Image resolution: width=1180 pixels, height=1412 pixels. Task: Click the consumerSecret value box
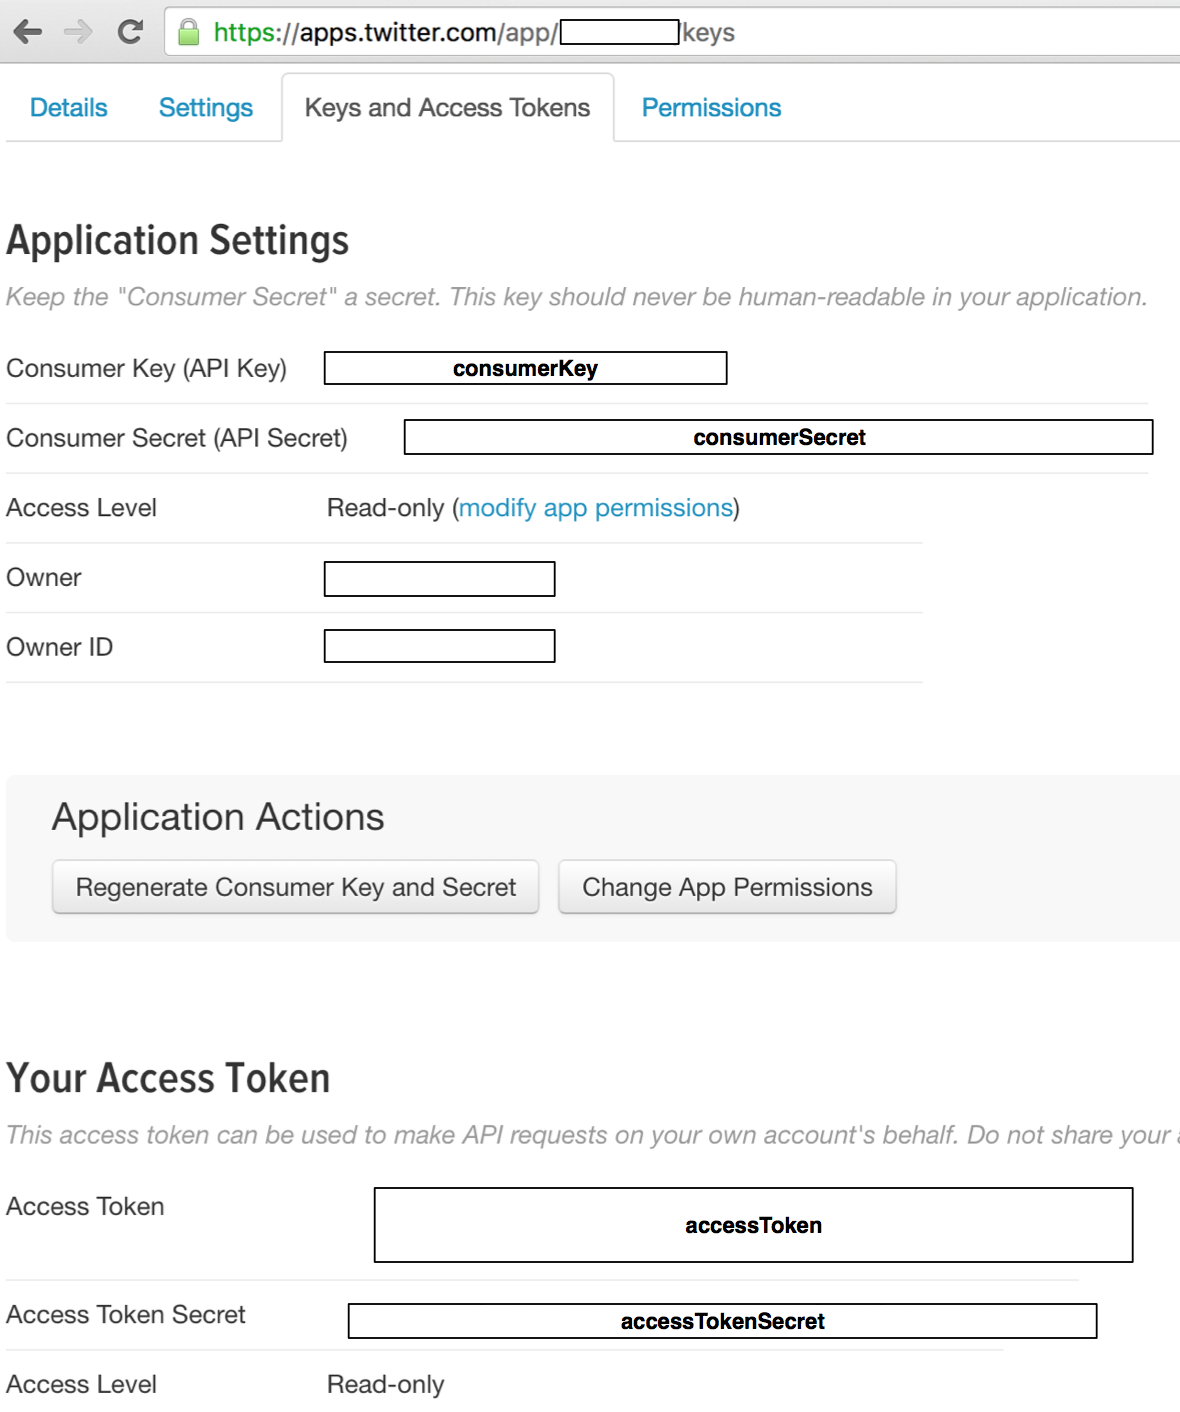(778, 437)
